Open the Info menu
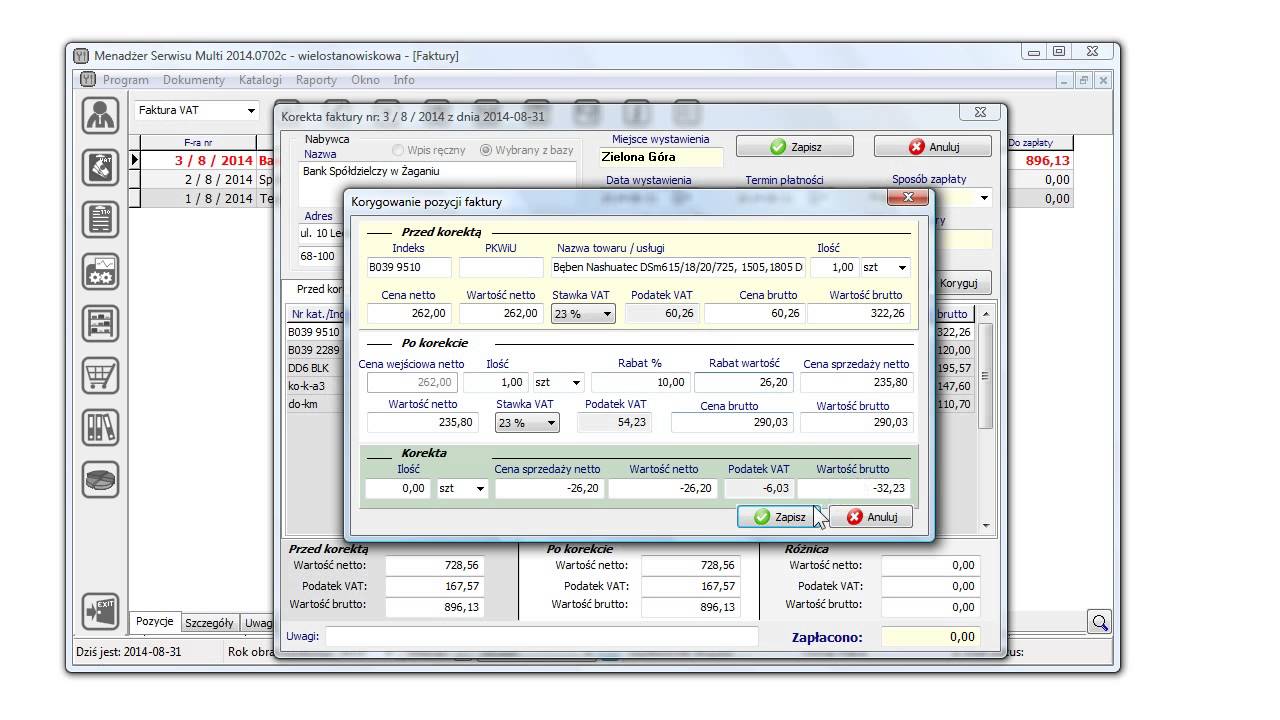 click(404, 80)
